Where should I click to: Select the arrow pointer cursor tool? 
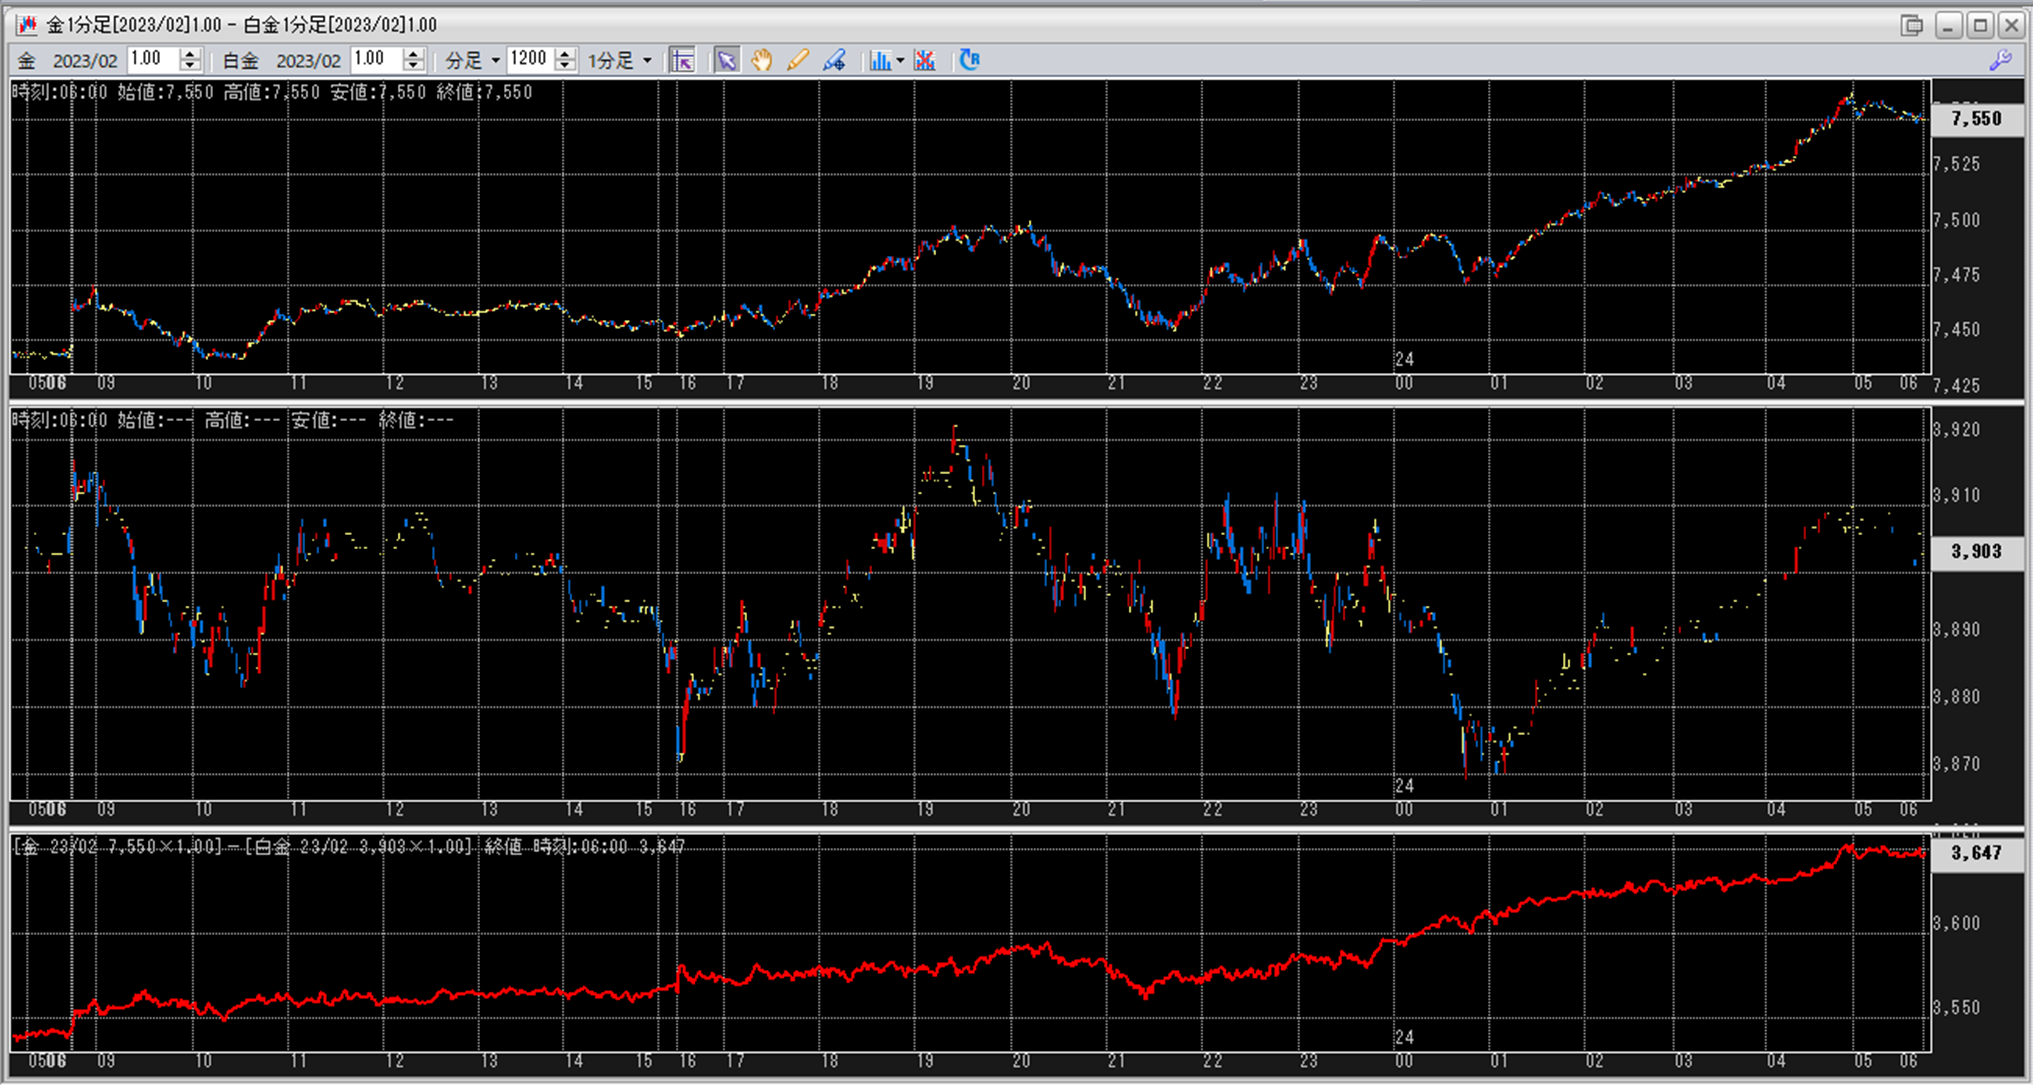tap(726, 61)
